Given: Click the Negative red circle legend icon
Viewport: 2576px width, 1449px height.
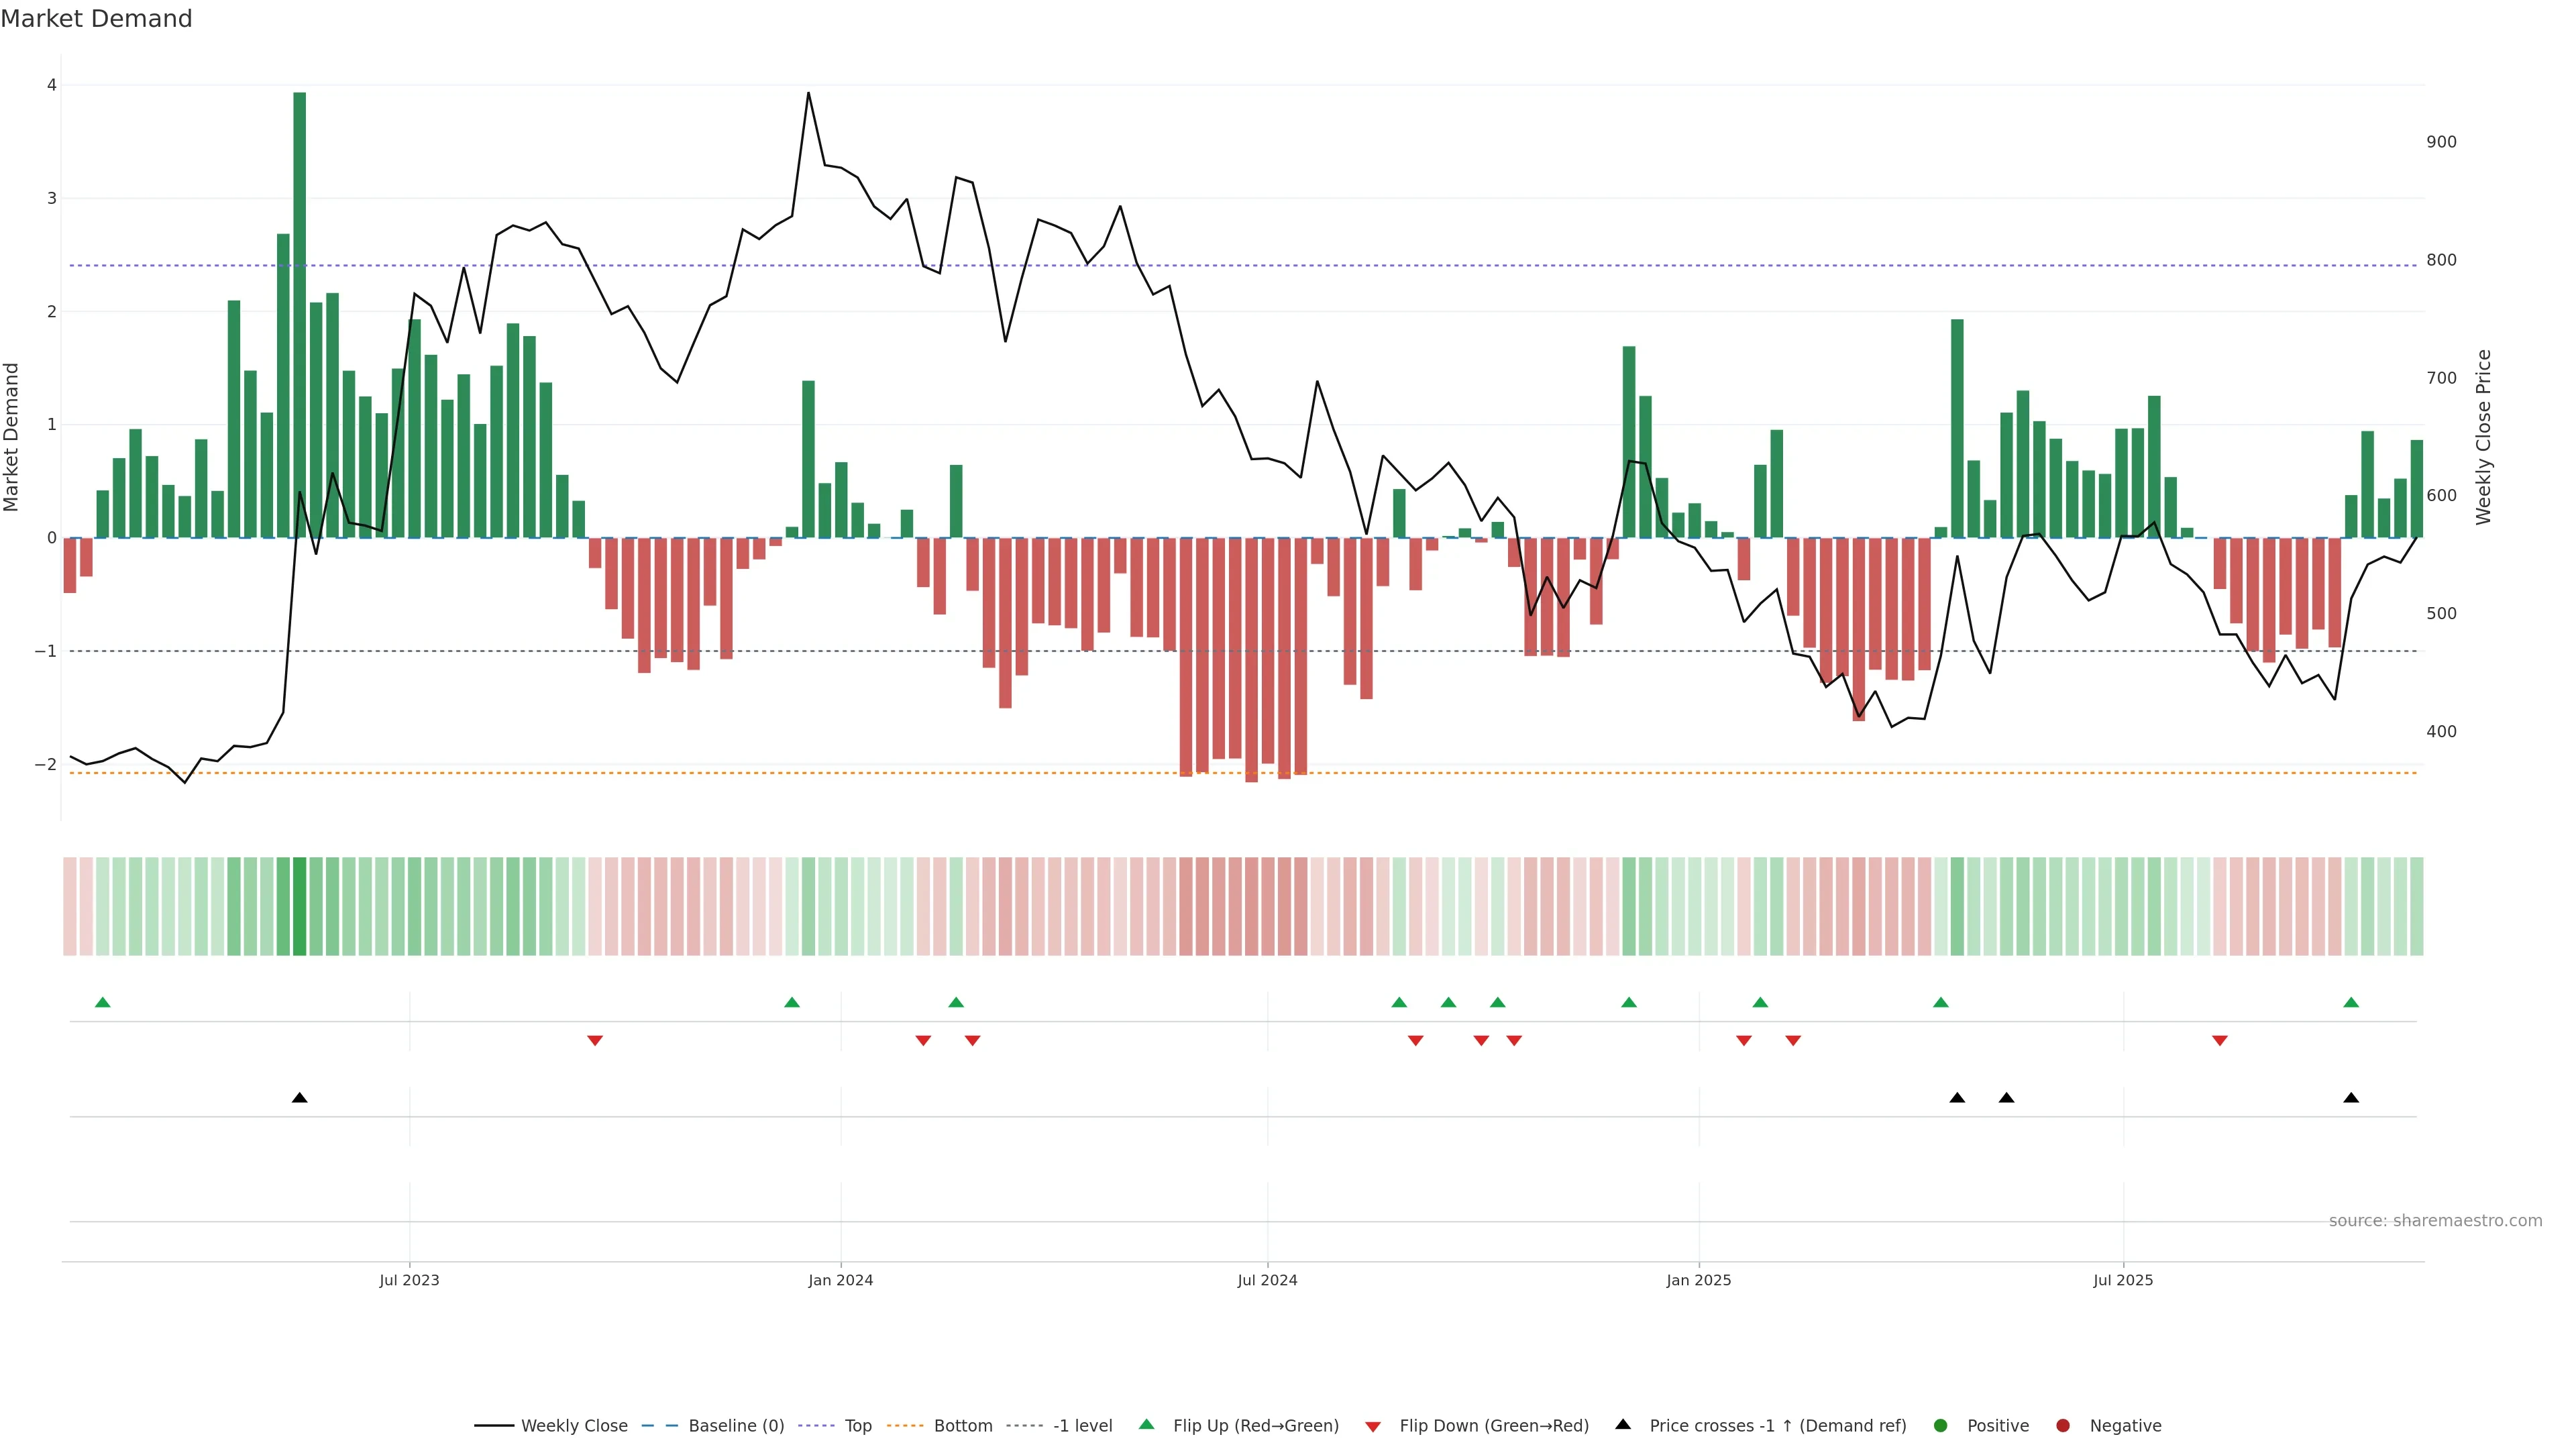Looking at the screenshot, I should click(2063, 1426).
